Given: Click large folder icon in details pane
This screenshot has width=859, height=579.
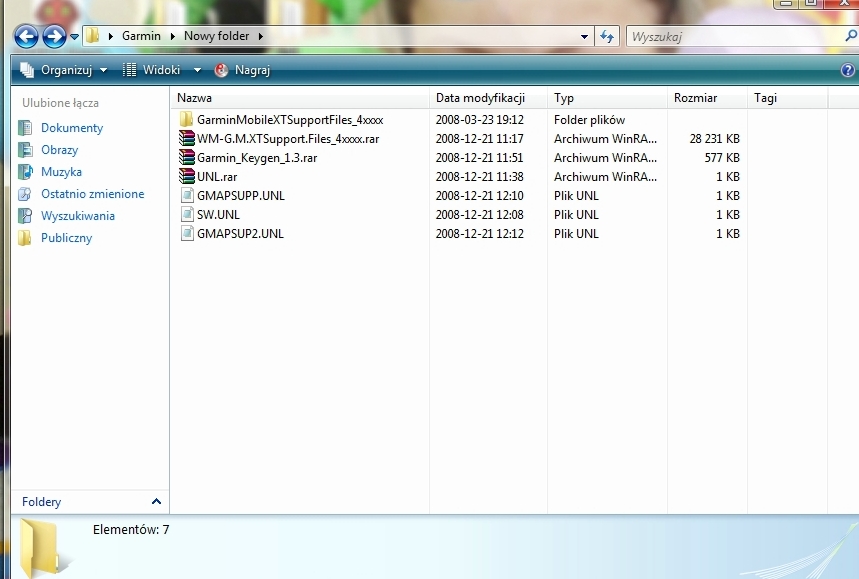Looking at the screenshot, I should click(x=43, y=547).
